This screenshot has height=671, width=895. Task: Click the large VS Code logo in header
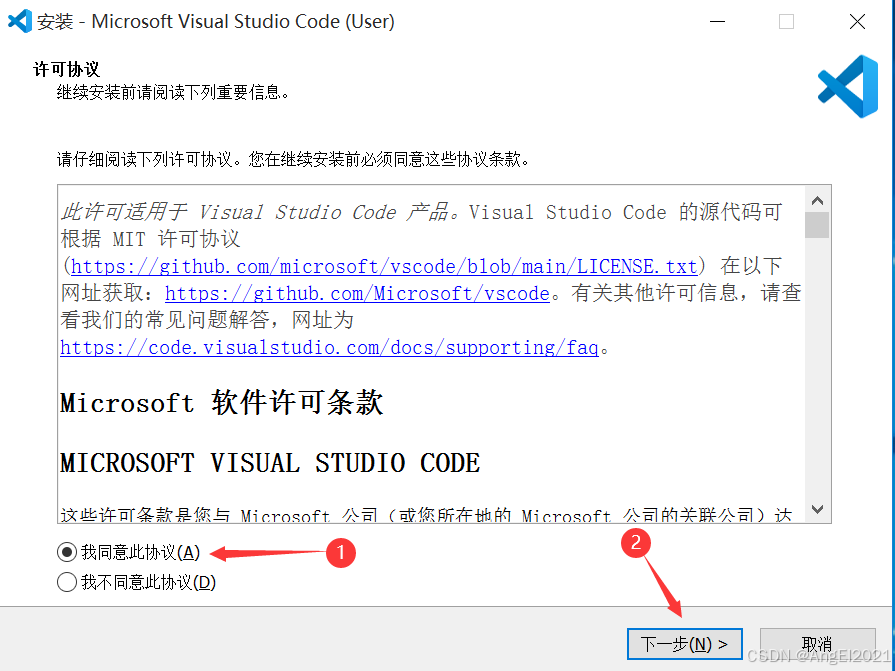(848, 86)
